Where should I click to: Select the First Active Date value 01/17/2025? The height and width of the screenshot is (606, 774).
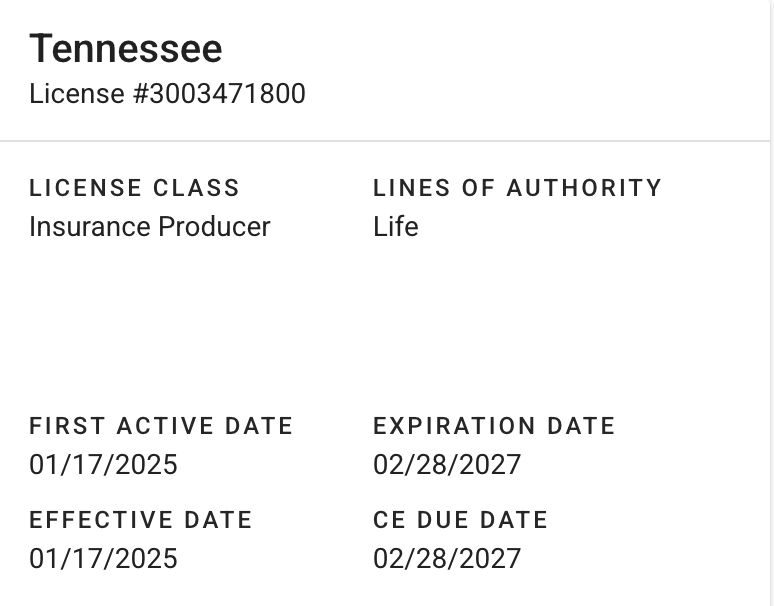pos(103,465)
